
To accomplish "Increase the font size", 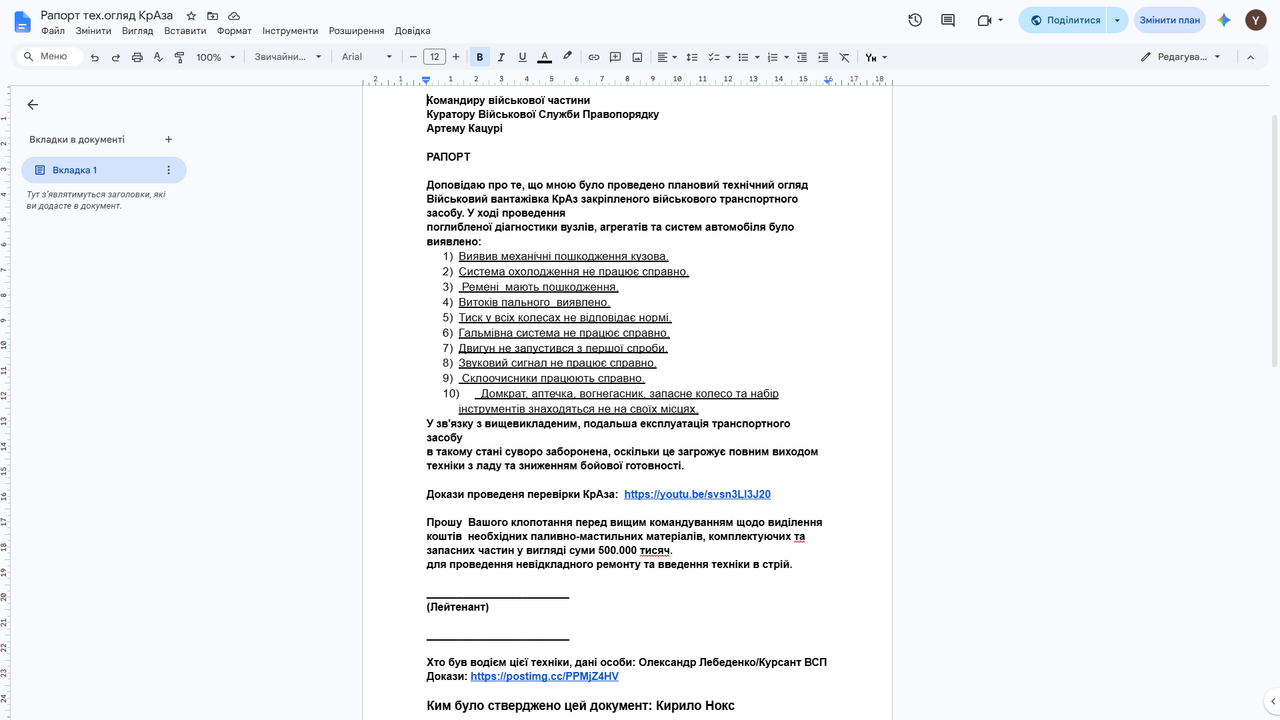I will (456, 57).
